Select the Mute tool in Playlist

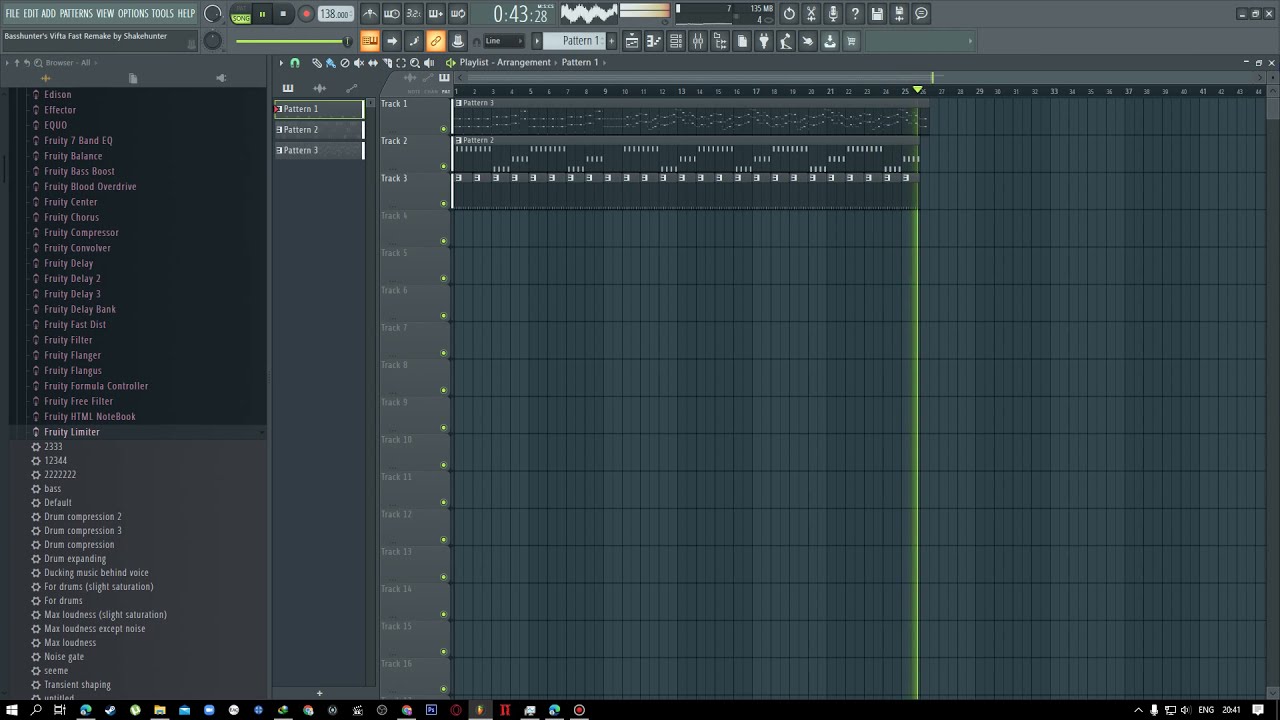click(x=359, y=63)
